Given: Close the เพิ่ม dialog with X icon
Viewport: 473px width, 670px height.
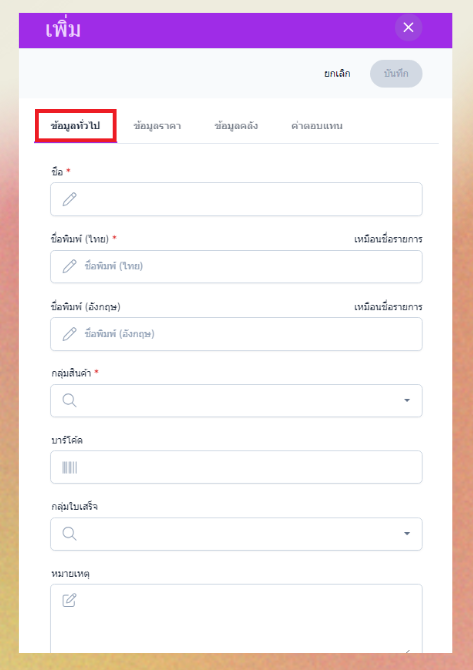Looking at the screenshot, I should [408, 27].
